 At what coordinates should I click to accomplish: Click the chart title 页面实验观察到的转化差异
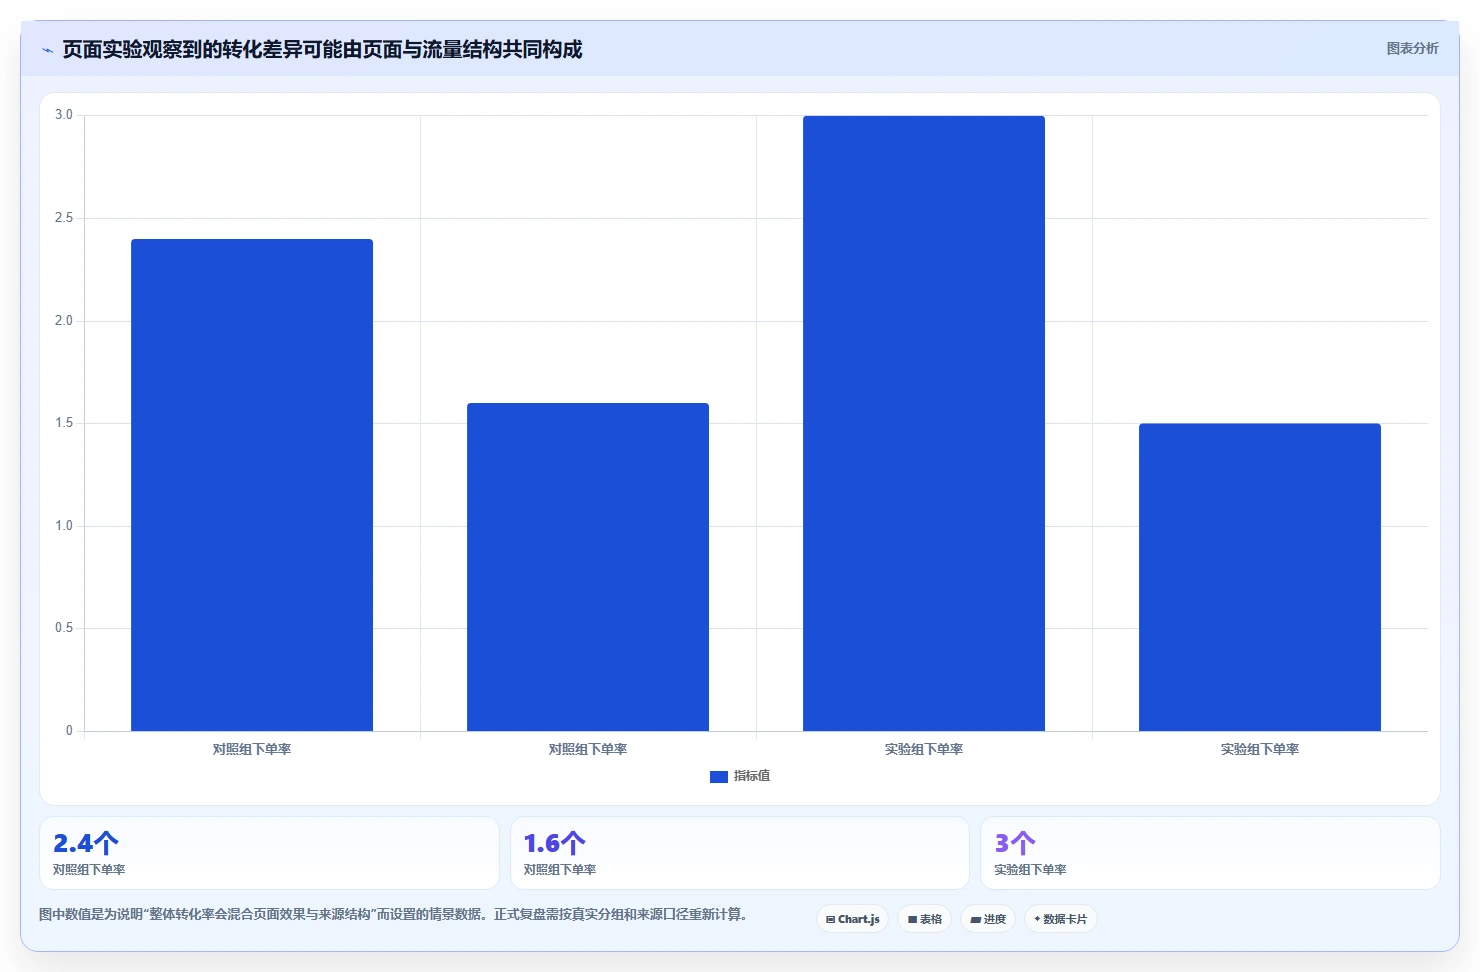(x=322, y=50)
